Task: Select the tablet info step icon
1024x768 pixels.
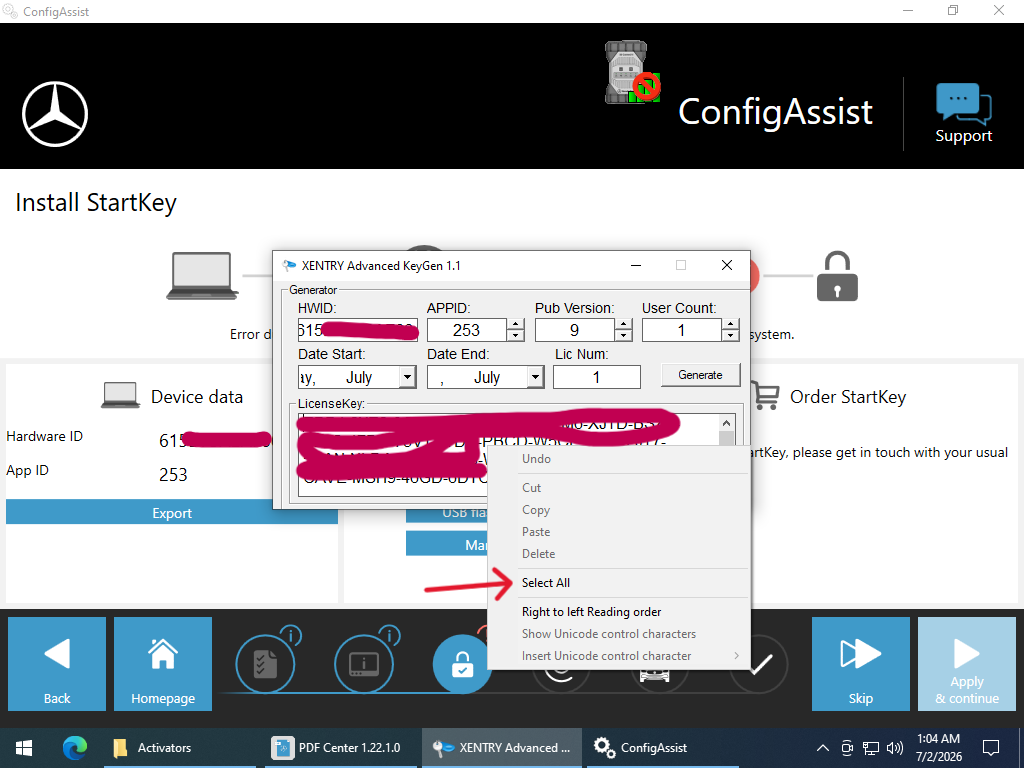Action: click(x=364, y=664)
